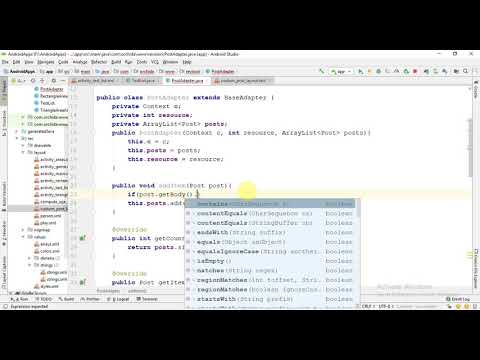480x360 pixels.
Task: Open the app run configuration dropdown
Action: [x=341, y=71]
